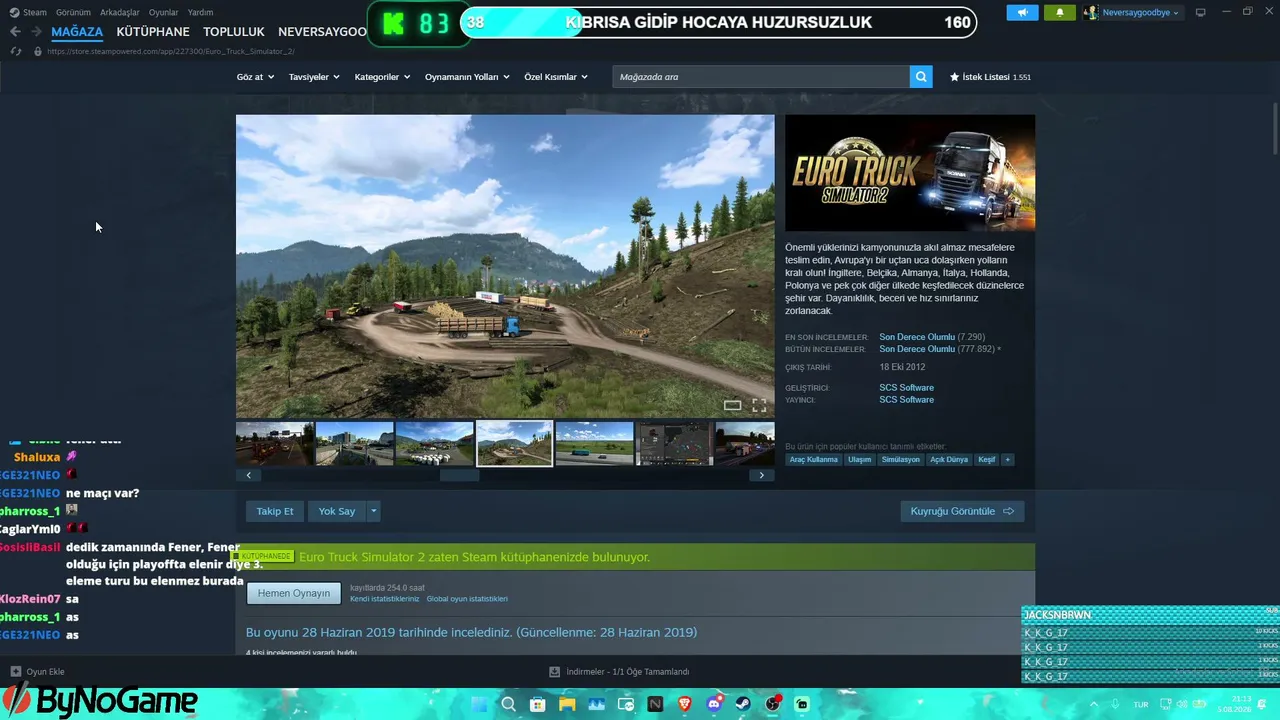This screenshot has height=720, width=1280.
Task: Click the Araç Kullanma tag
Action: (814, 459)
